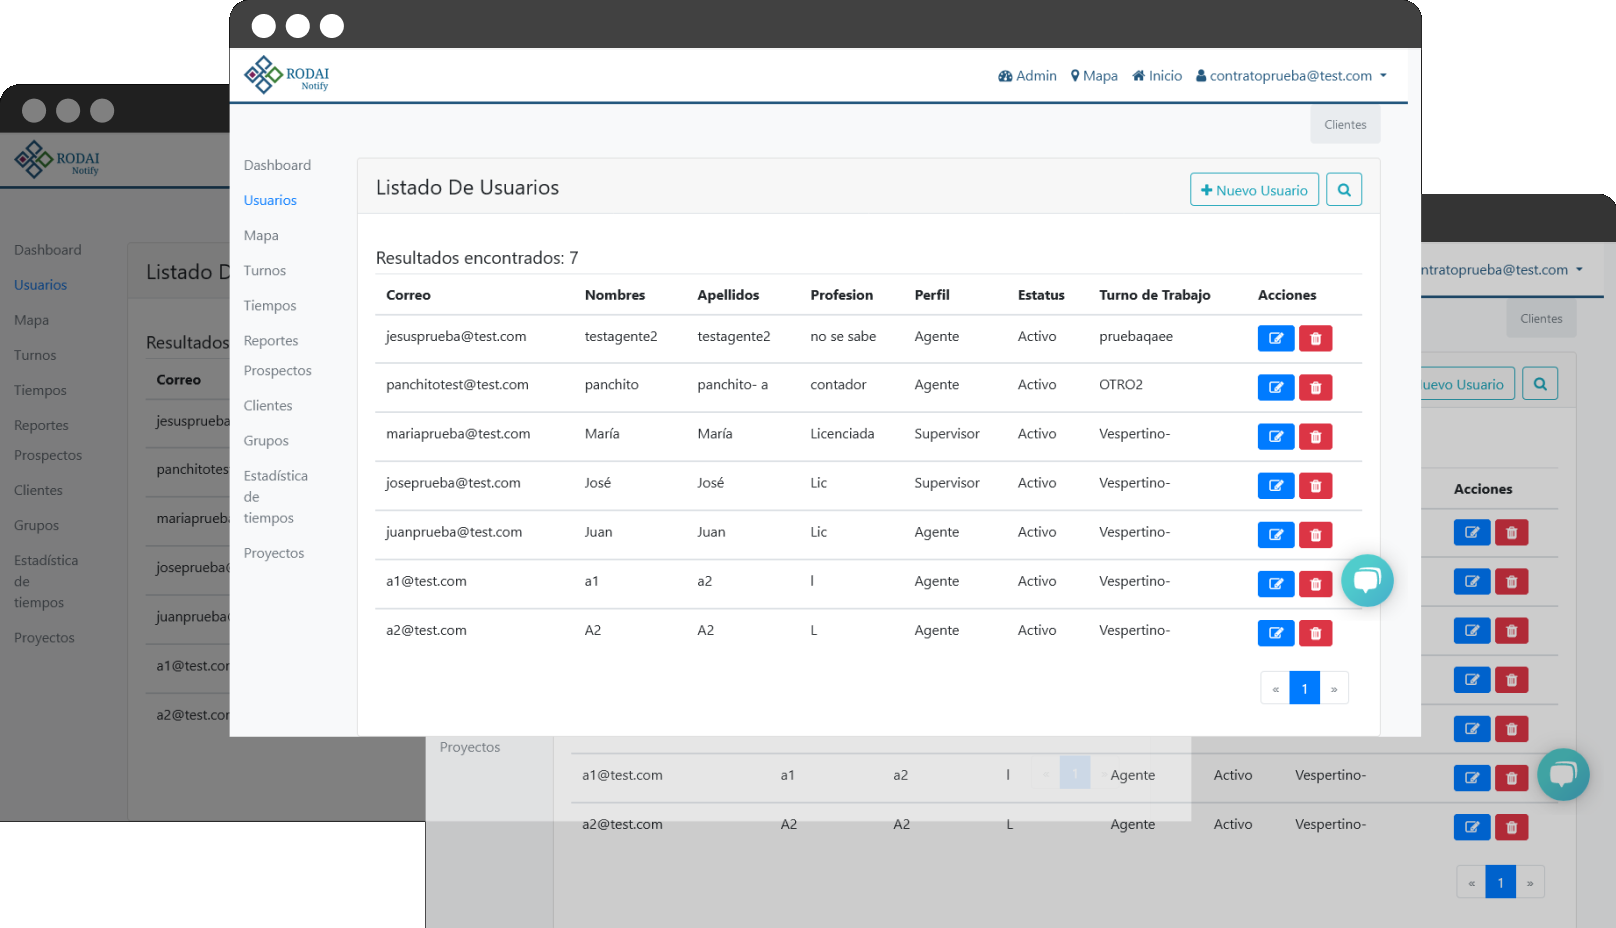Click the Clientes breadcrumb button

click(1345, 125)
